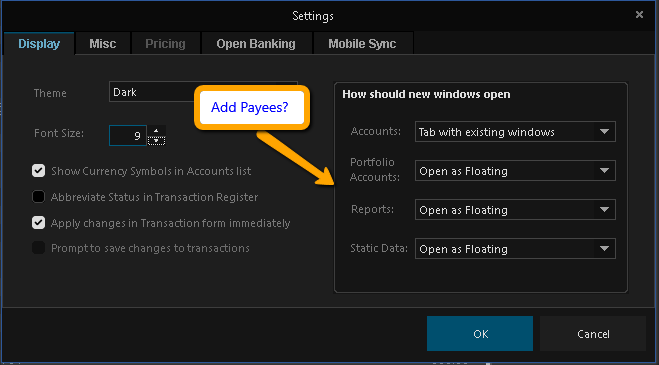Click the 'Portfolio Accounts:' label
659x365 pixels.
375,169
